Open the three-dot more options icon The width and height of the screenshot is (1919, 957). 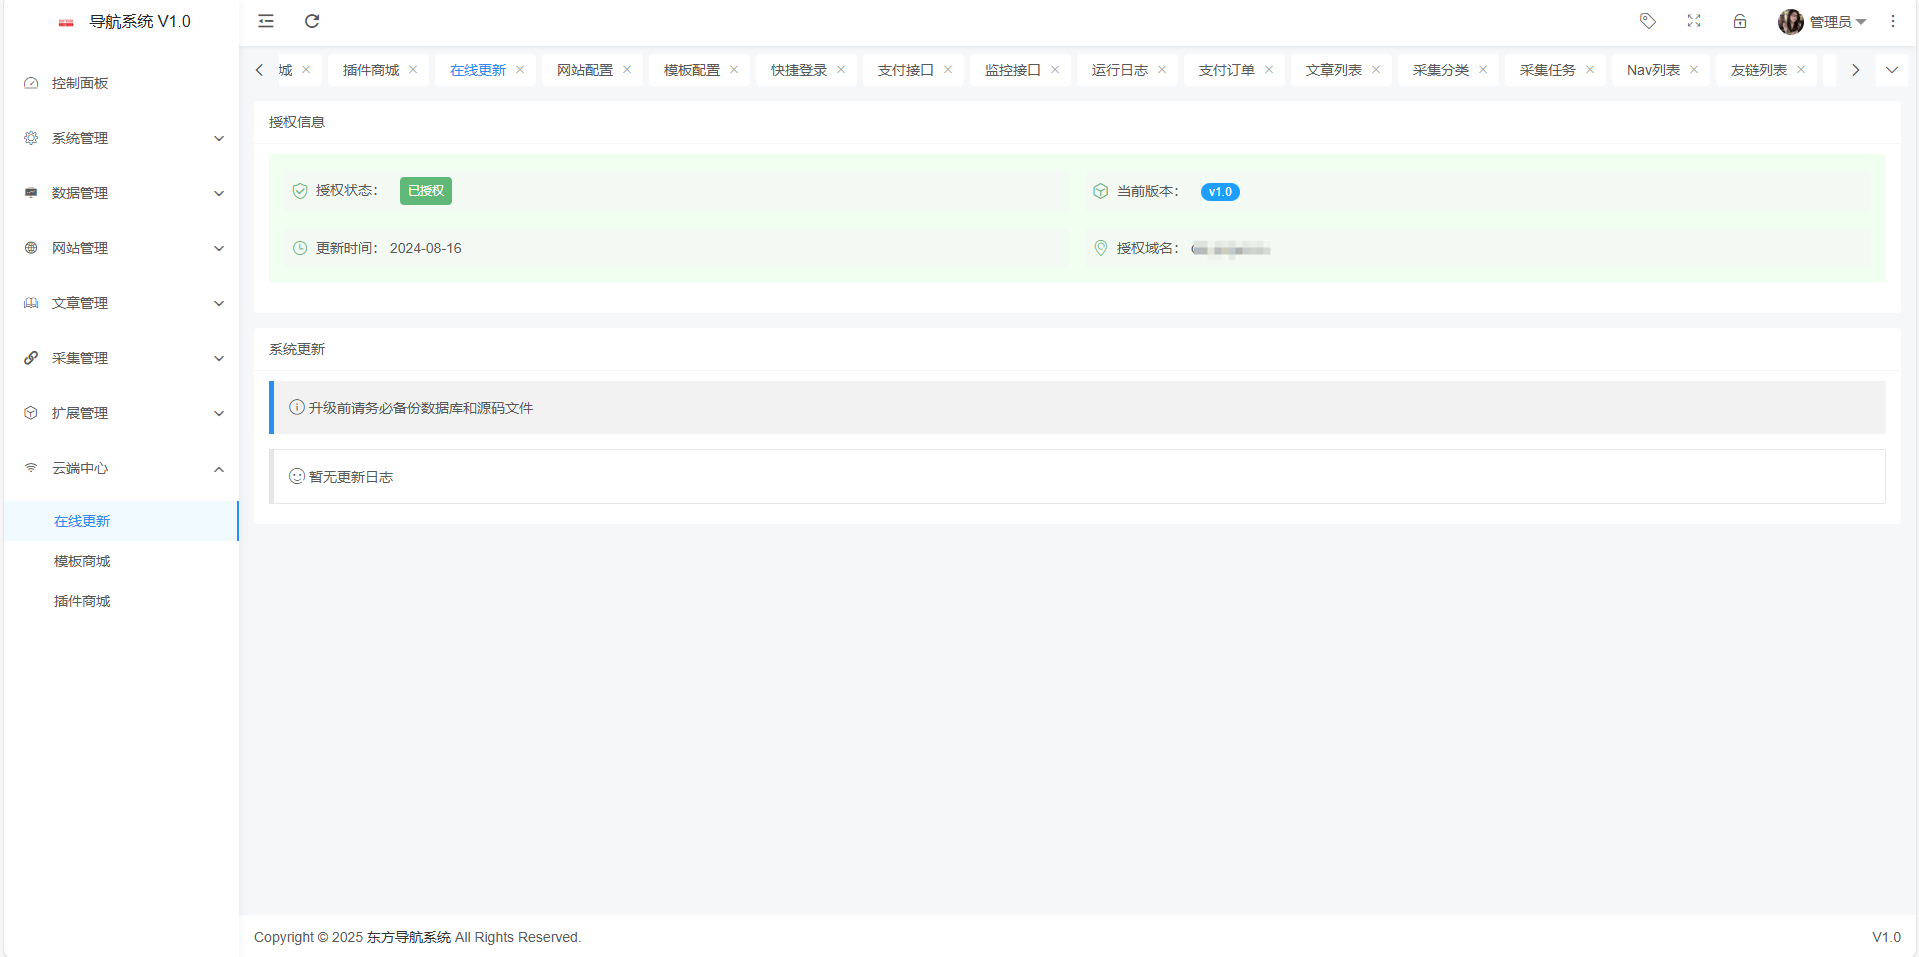pos(1892,21)
